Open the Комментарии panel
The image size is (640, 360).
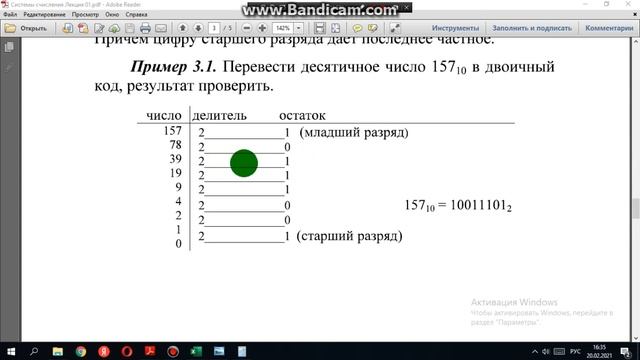pos(609,28)
